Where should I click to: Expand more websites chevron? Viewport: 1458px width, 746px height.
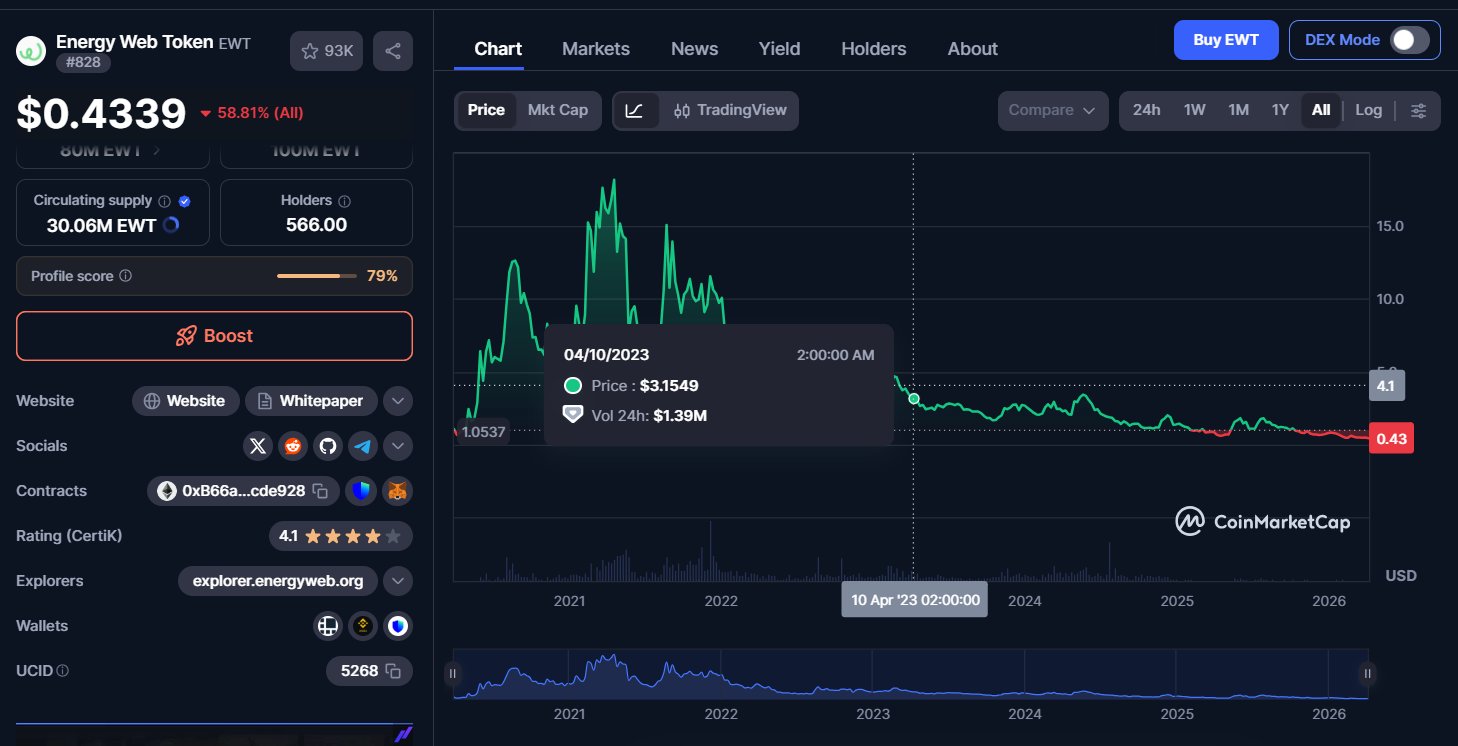coord(398,401)
